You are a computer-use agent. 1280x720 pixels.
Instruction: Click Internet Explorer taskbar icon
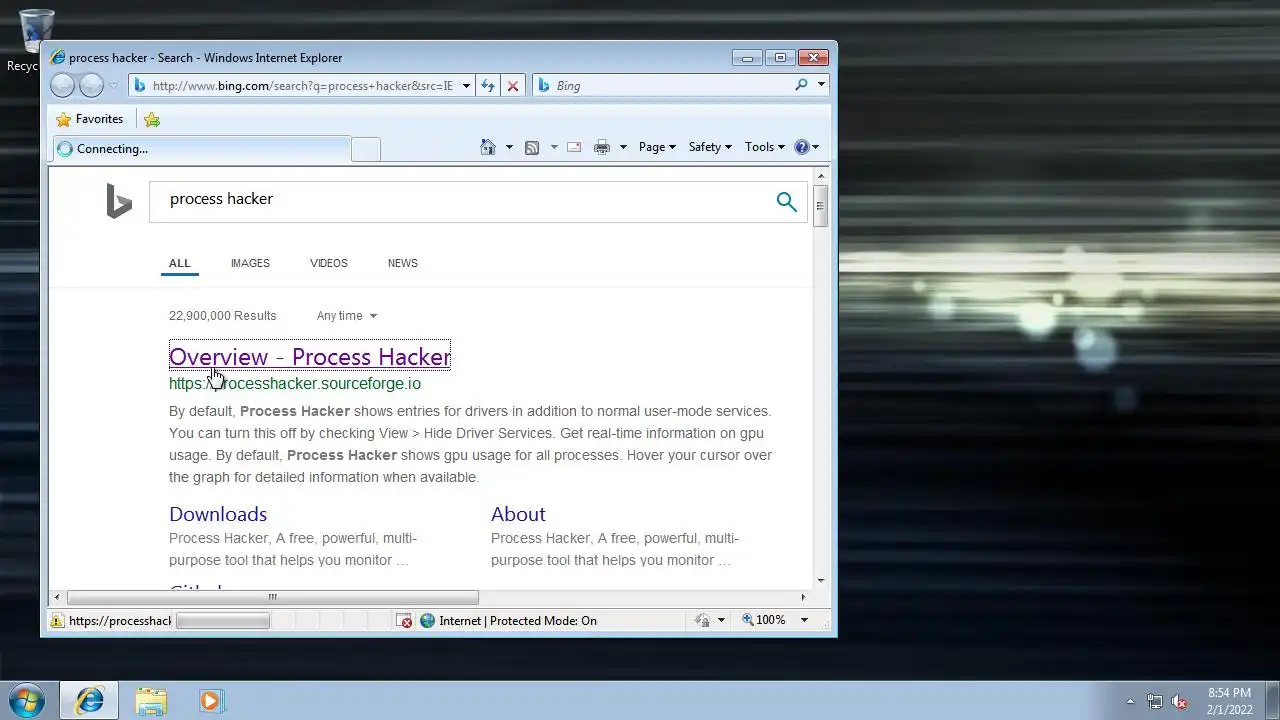[89, 701]
